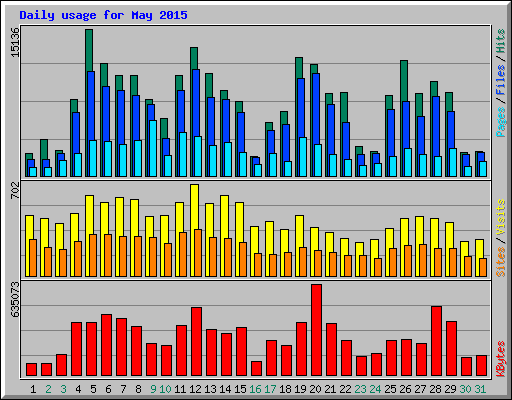
Task: Click day label 23 on the x-axis
Action: pos(360,389)
